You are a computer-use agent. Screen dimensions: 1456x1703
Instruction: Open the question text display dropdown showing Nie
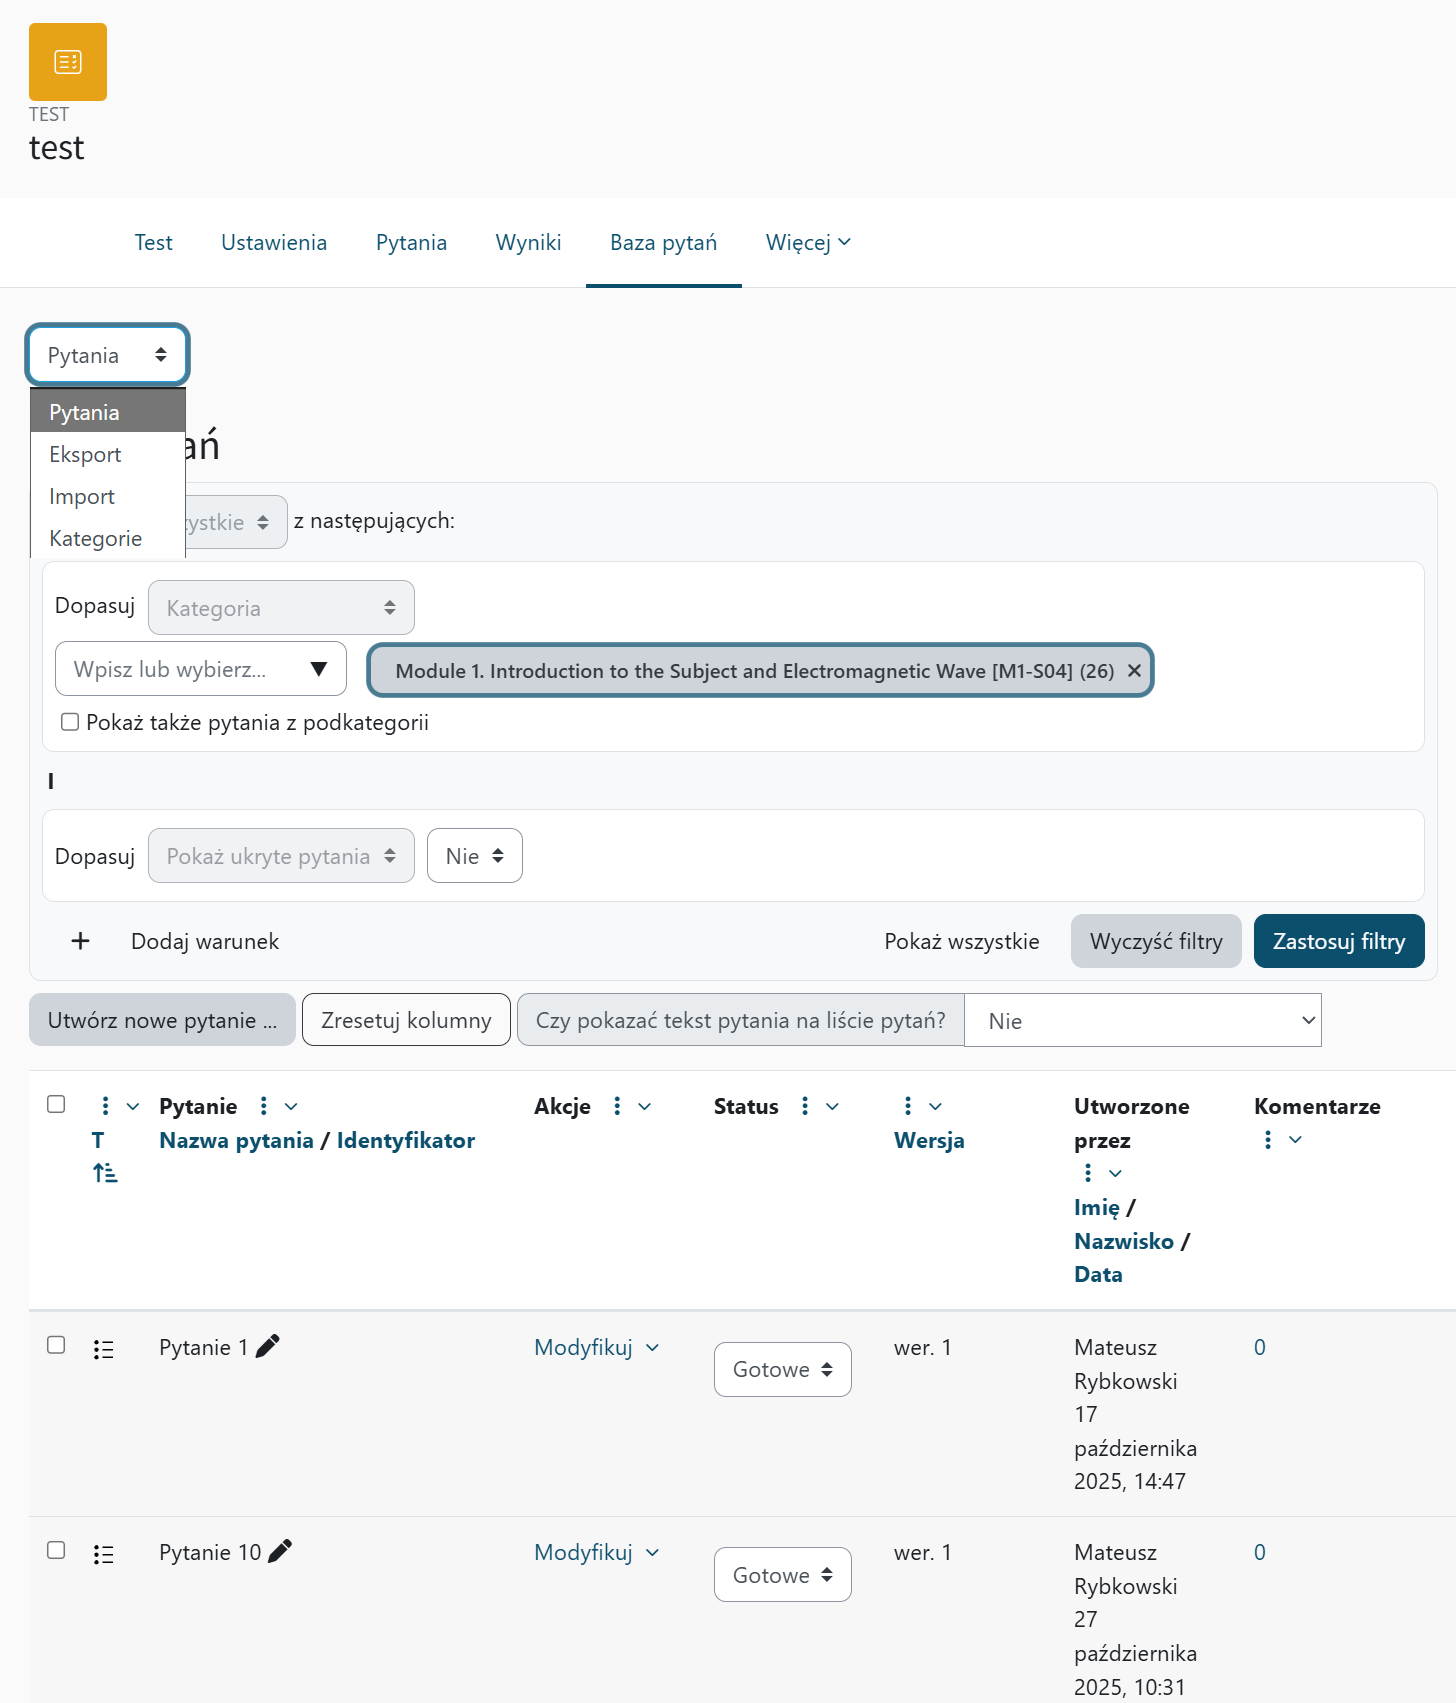click(1142, 1020)
